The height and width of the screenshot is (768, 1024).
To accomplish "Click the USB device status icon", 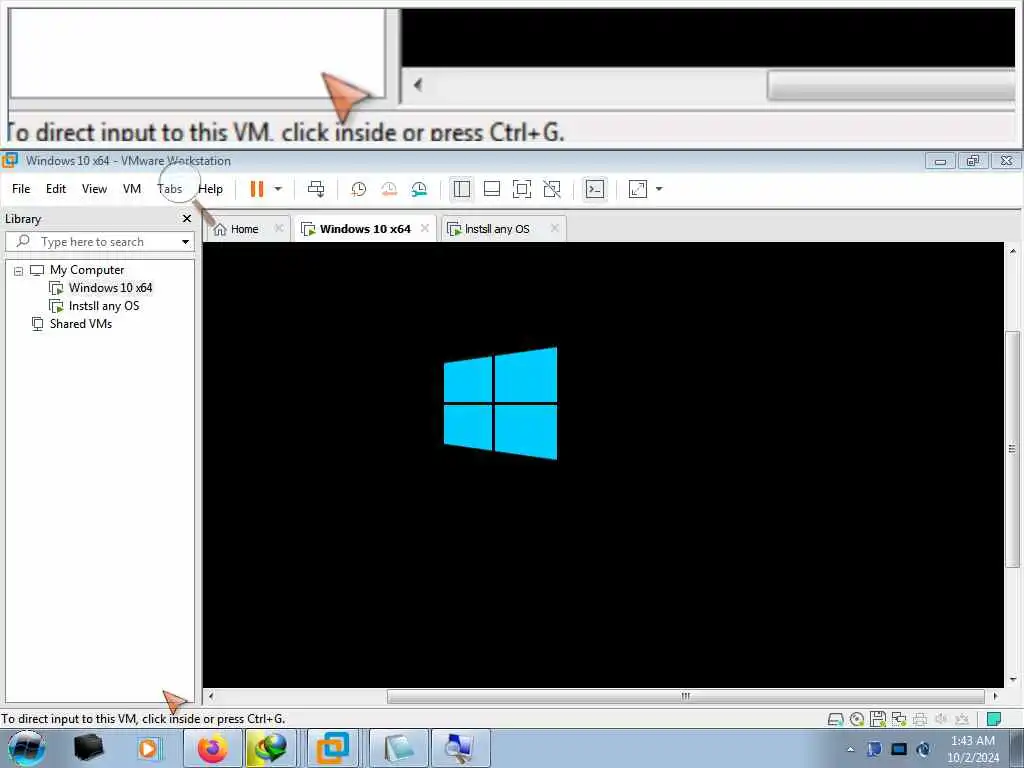I will click(x=962, y=719).
